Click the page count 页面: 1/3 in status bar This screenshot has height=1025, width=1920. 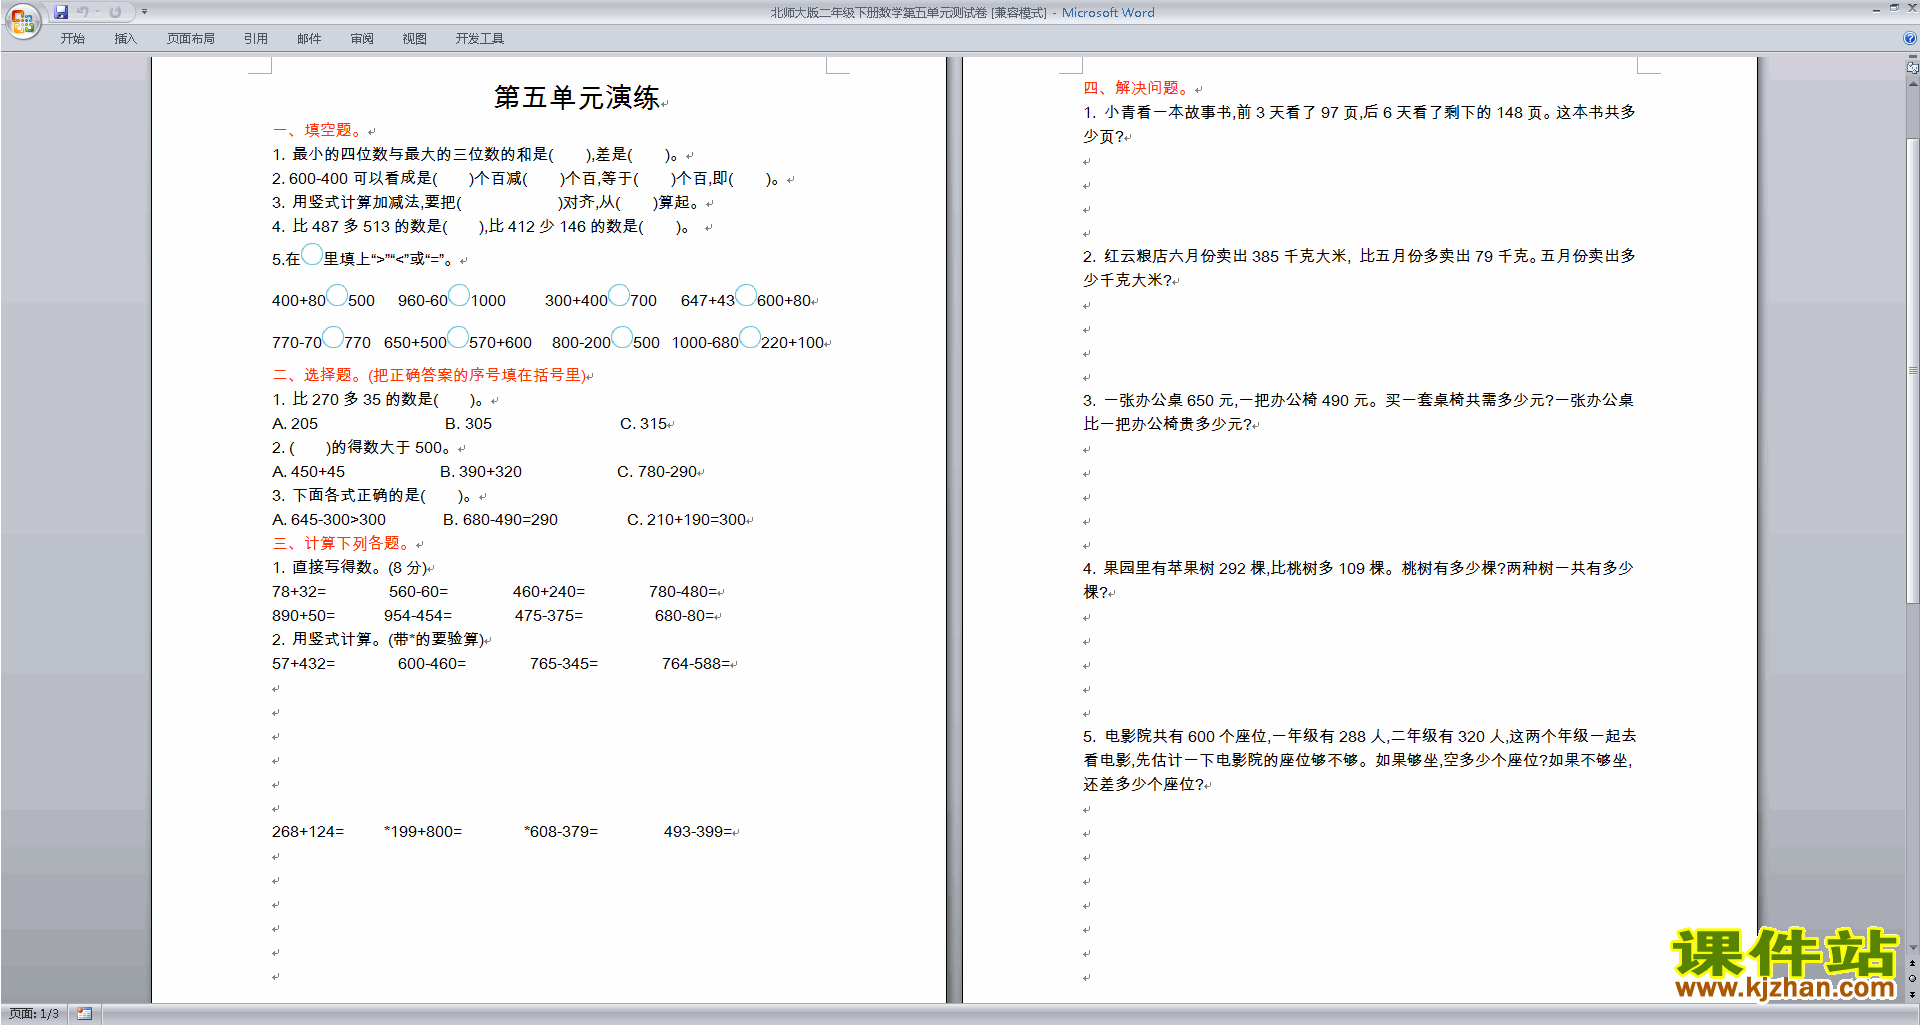pyautogui.click(x=34, y=1014)
